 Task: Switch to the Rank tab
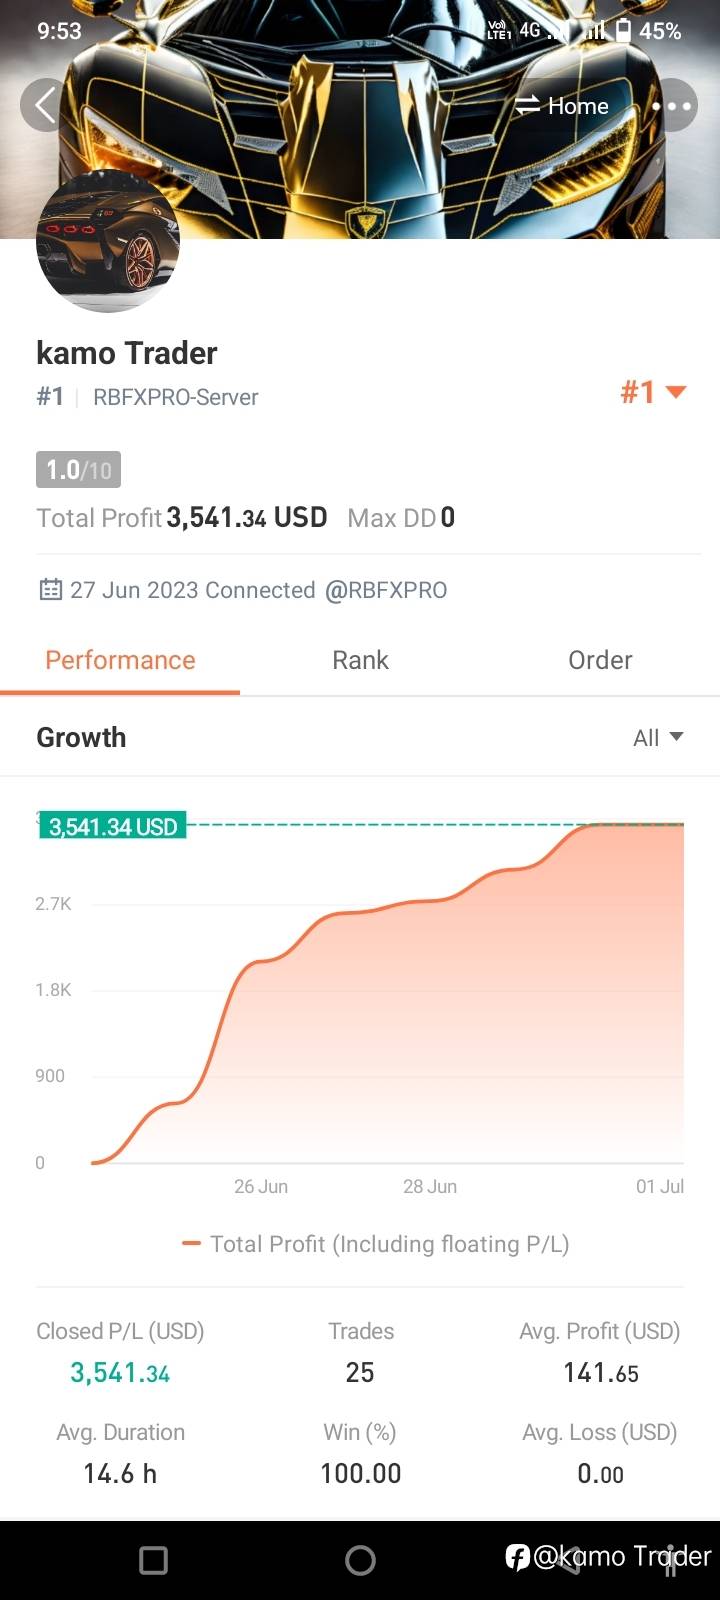360,660
